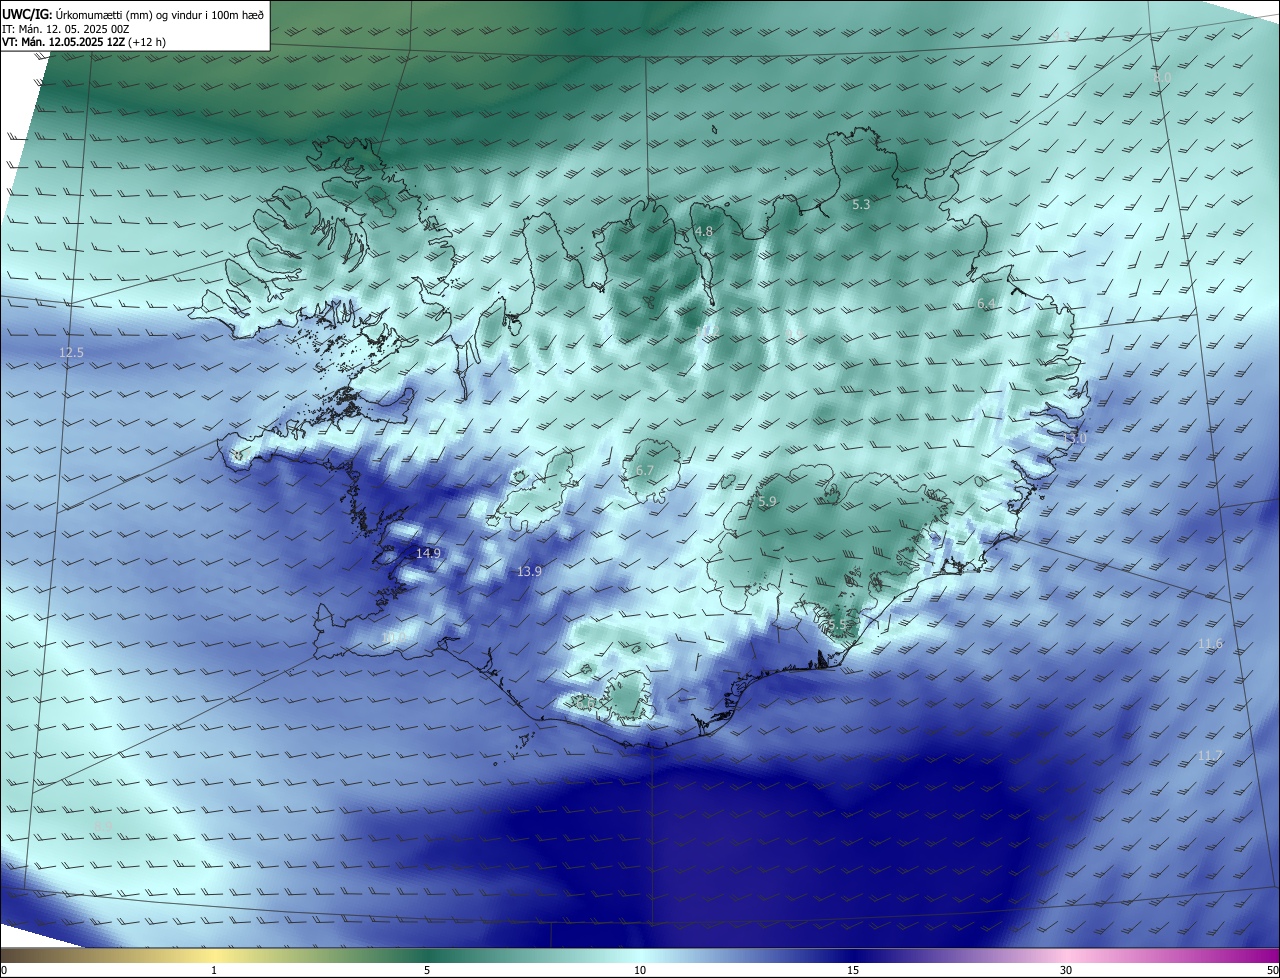Click the valid time line "VT: Mán. 12.05.2025 12Z"
Image resolution: width=1280 pixels, height=978 pixels.
click(84, 42)
